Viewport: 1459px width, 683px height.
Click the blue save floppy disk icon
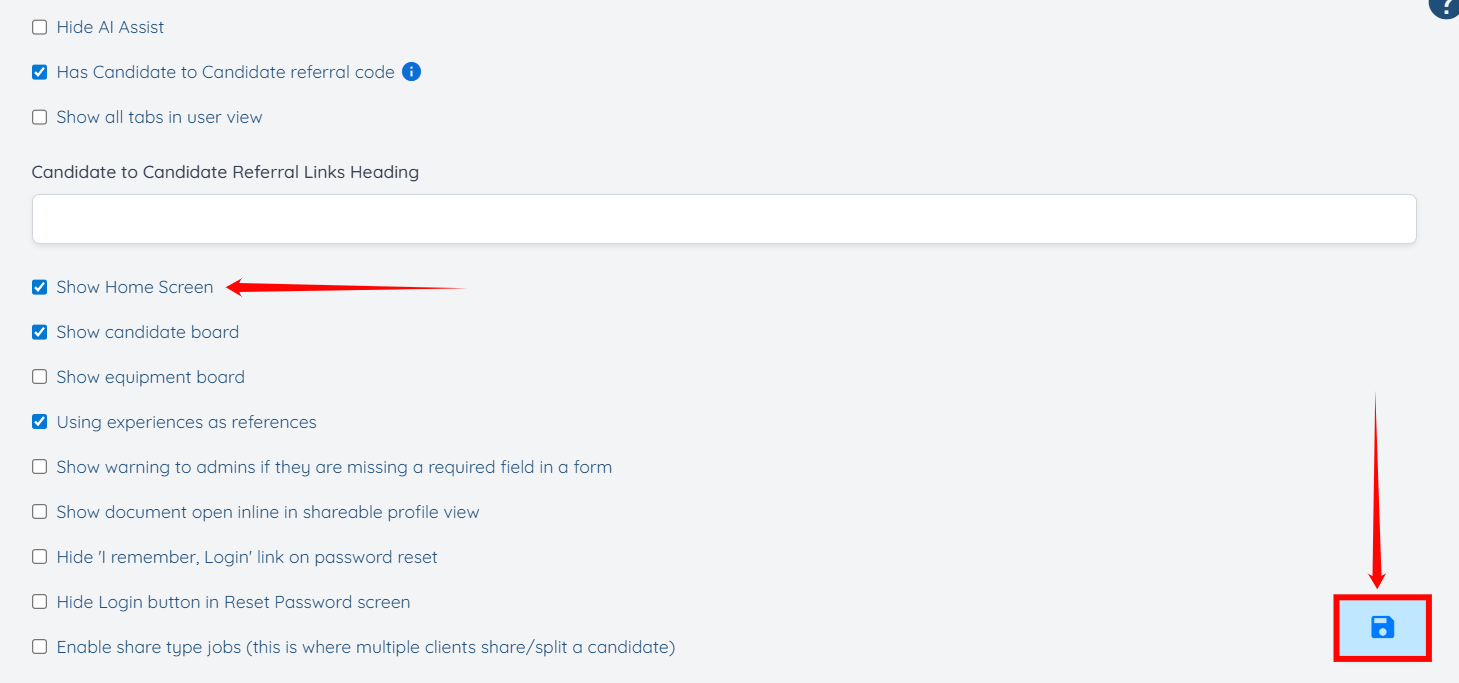[x=1382, y=628]
